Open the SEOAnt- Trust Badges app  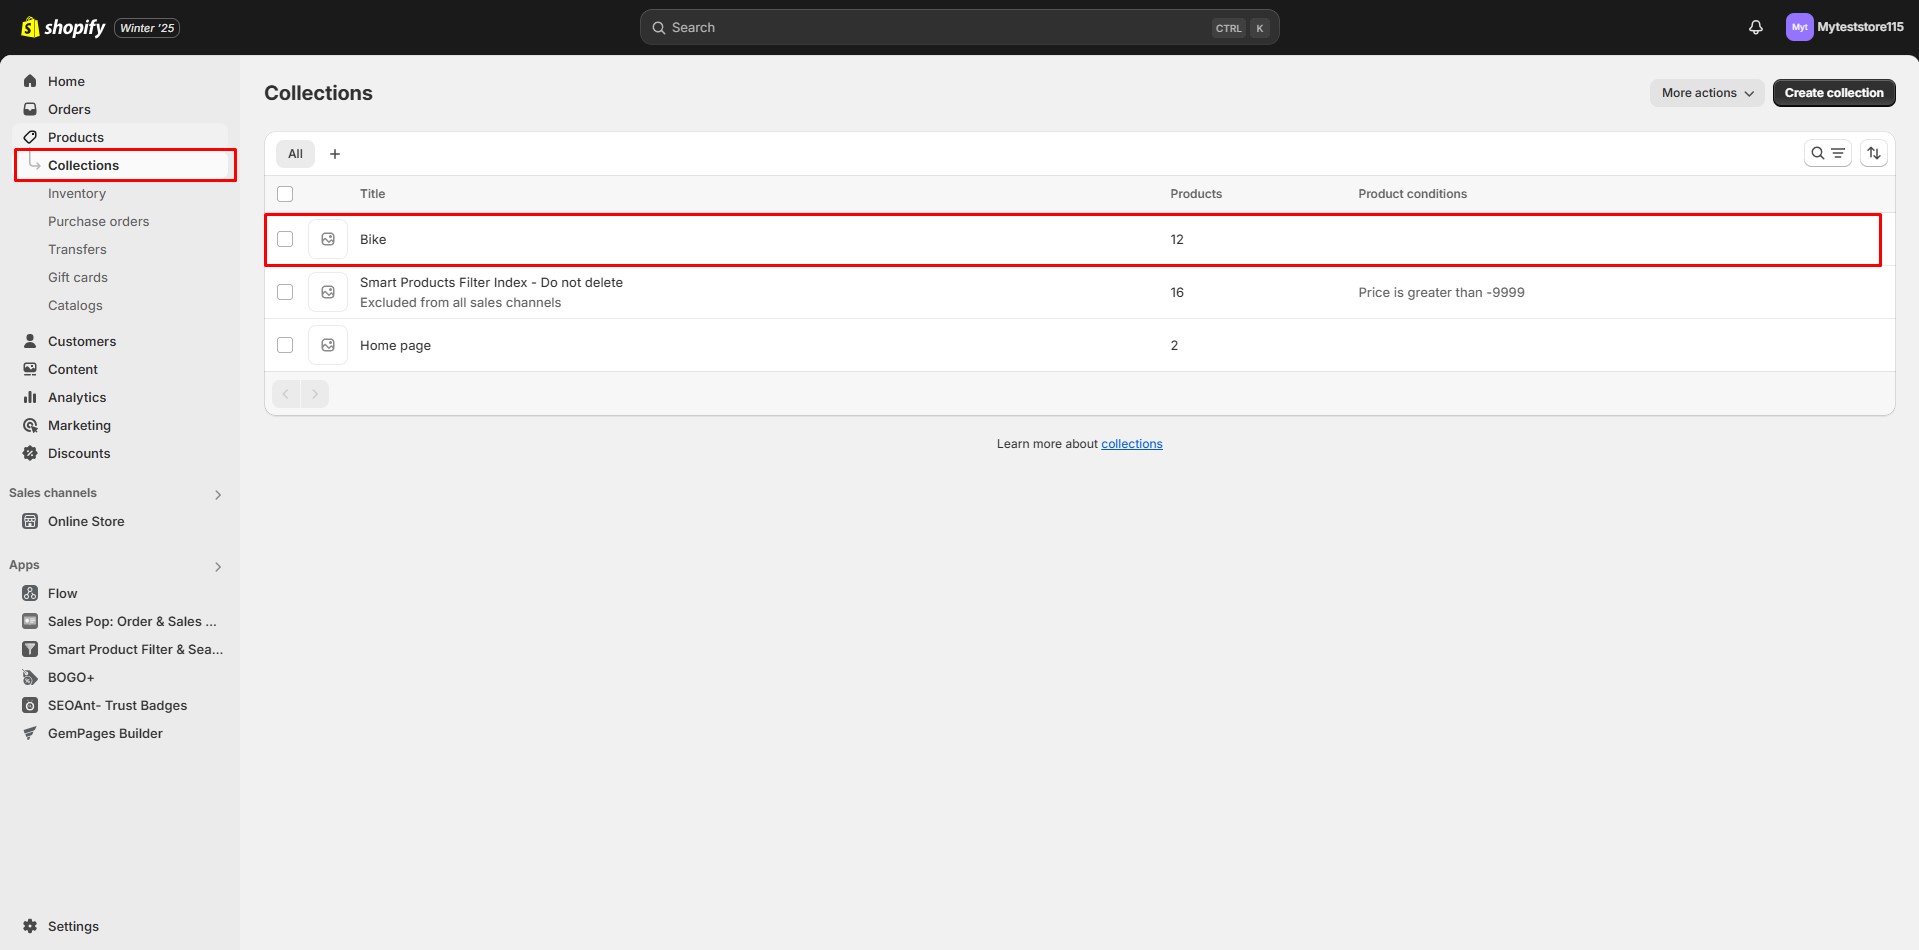click(118, 705)
